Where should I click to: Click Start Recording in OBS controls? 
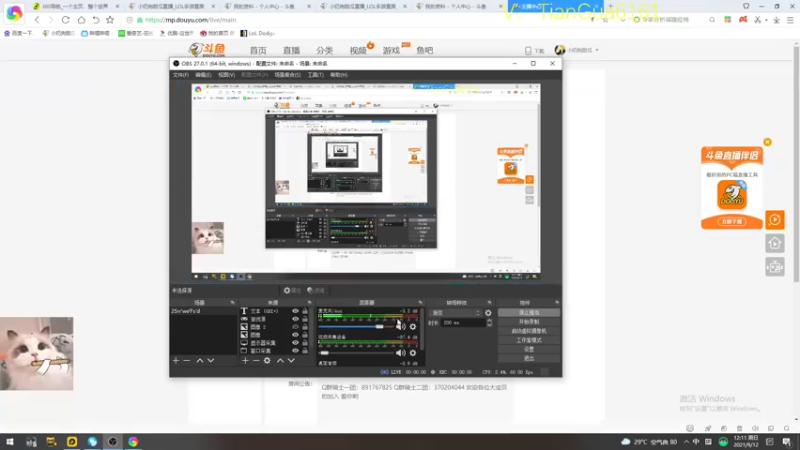pyautogui.click(x=529, y=322)
